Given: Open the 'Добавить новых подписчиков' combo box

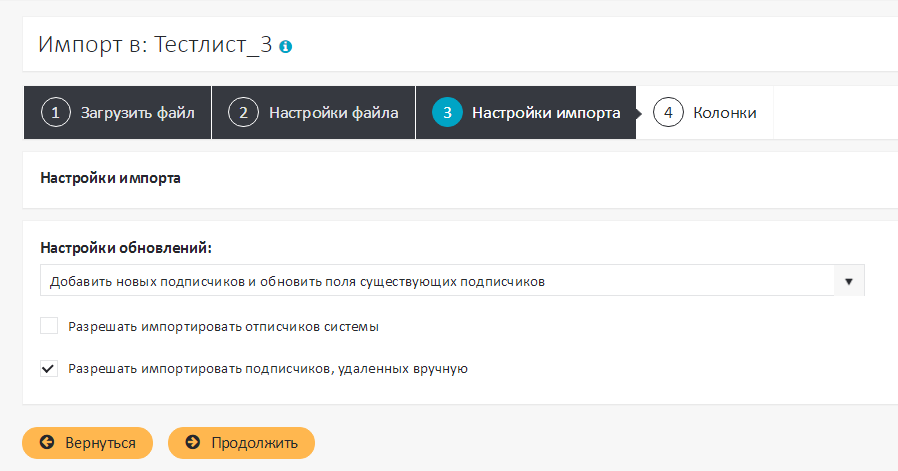Looking at the screenshot, I should (437, 281).
